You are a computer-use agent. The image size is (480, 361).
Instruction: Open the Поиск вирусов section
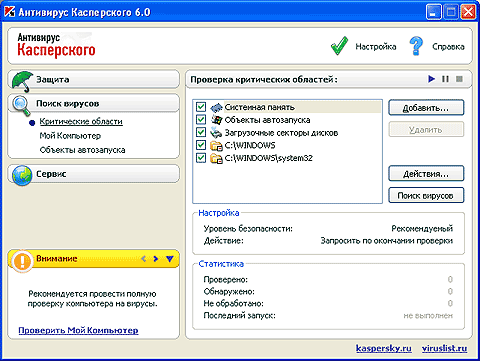click(94, 103)
